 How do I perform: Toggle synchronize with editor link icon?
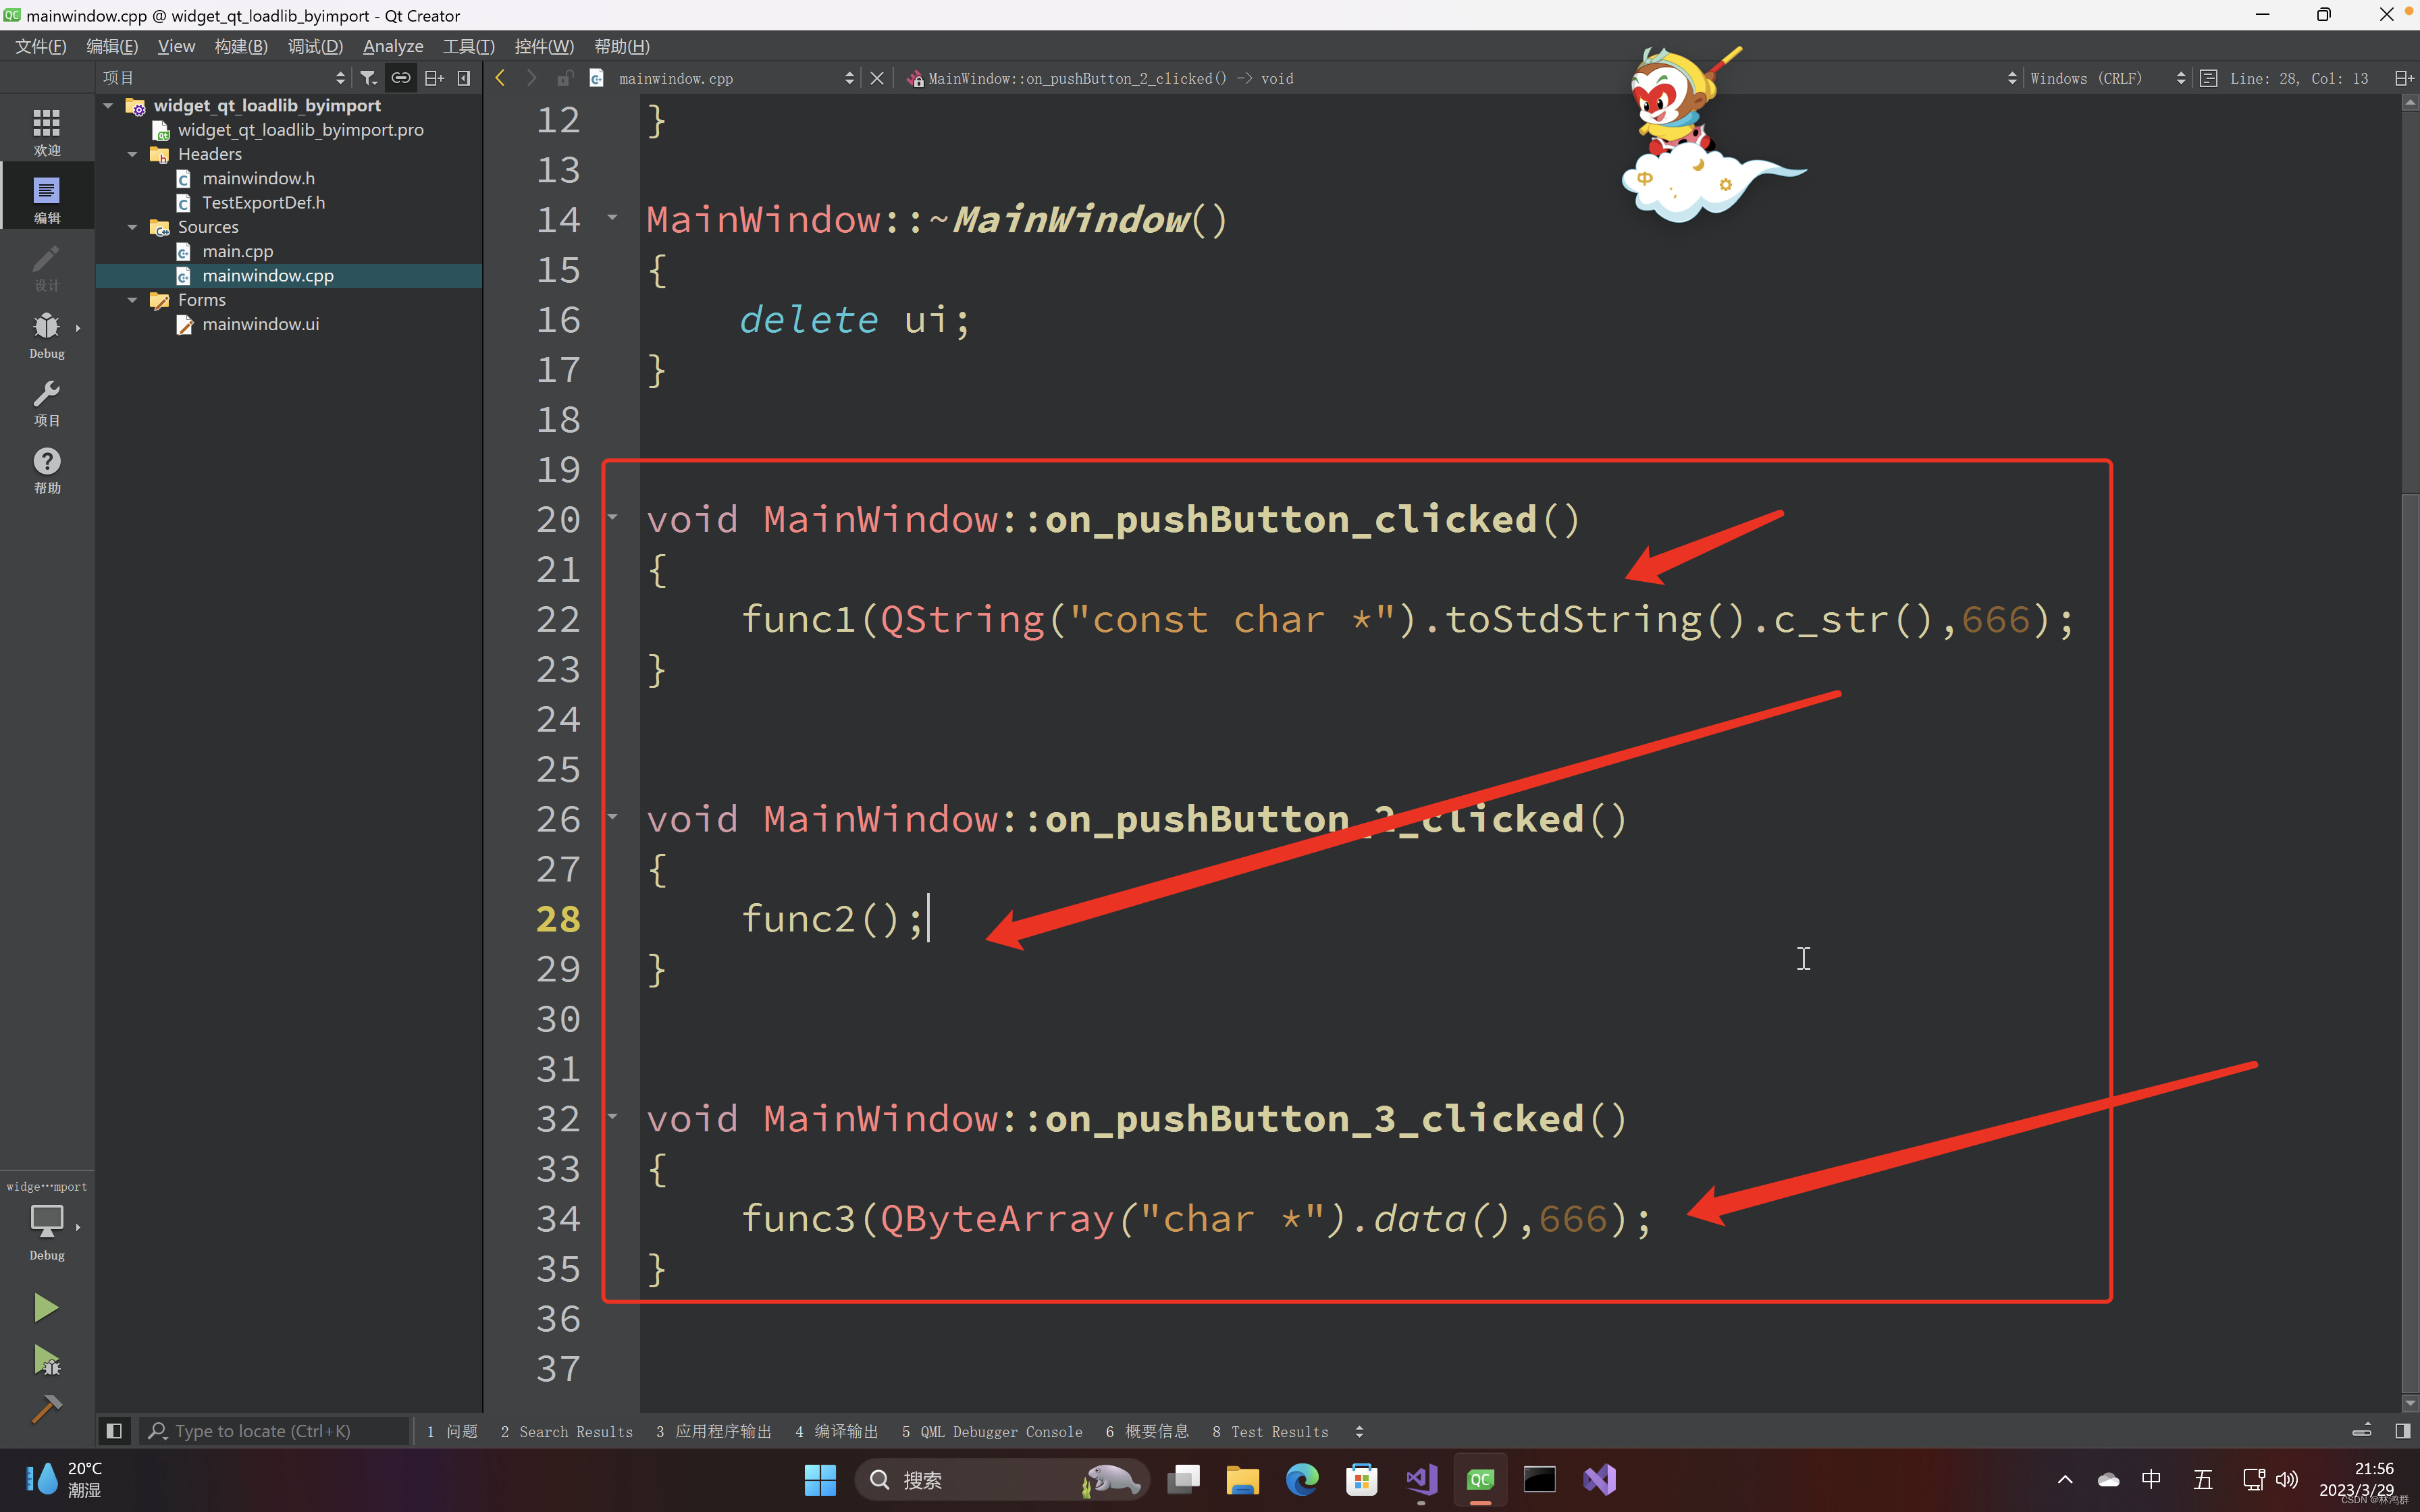(x=400, y=78)
